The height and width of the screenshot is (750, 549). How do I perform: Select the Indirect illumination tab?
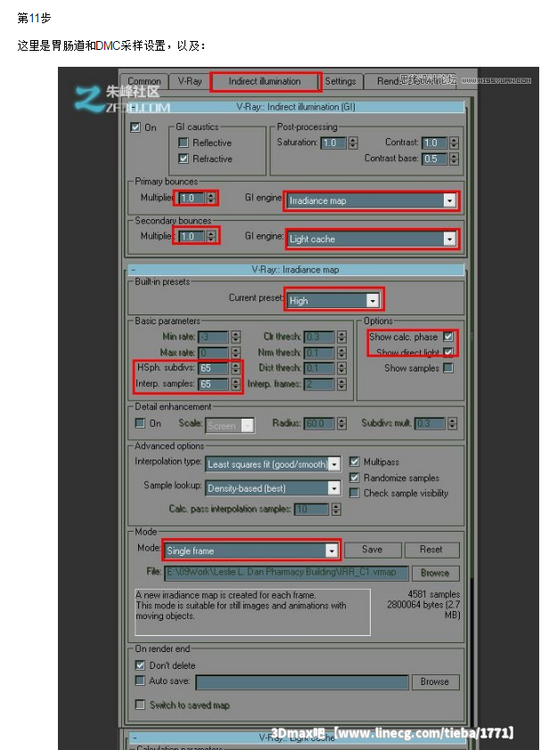pos(265,81)
